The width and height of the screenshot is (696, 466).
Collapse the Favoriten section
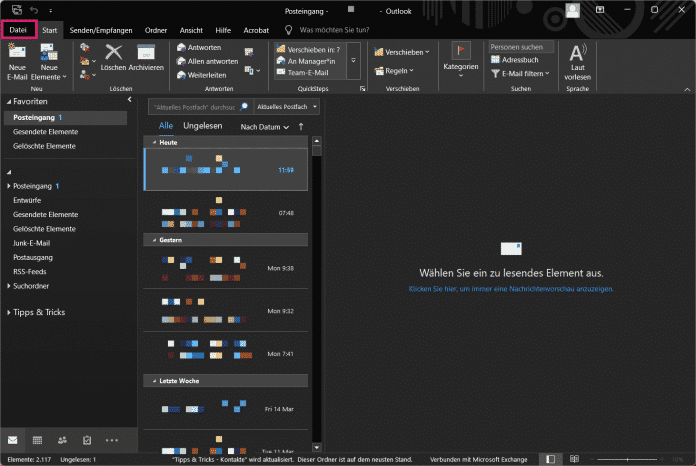[9, 102]
